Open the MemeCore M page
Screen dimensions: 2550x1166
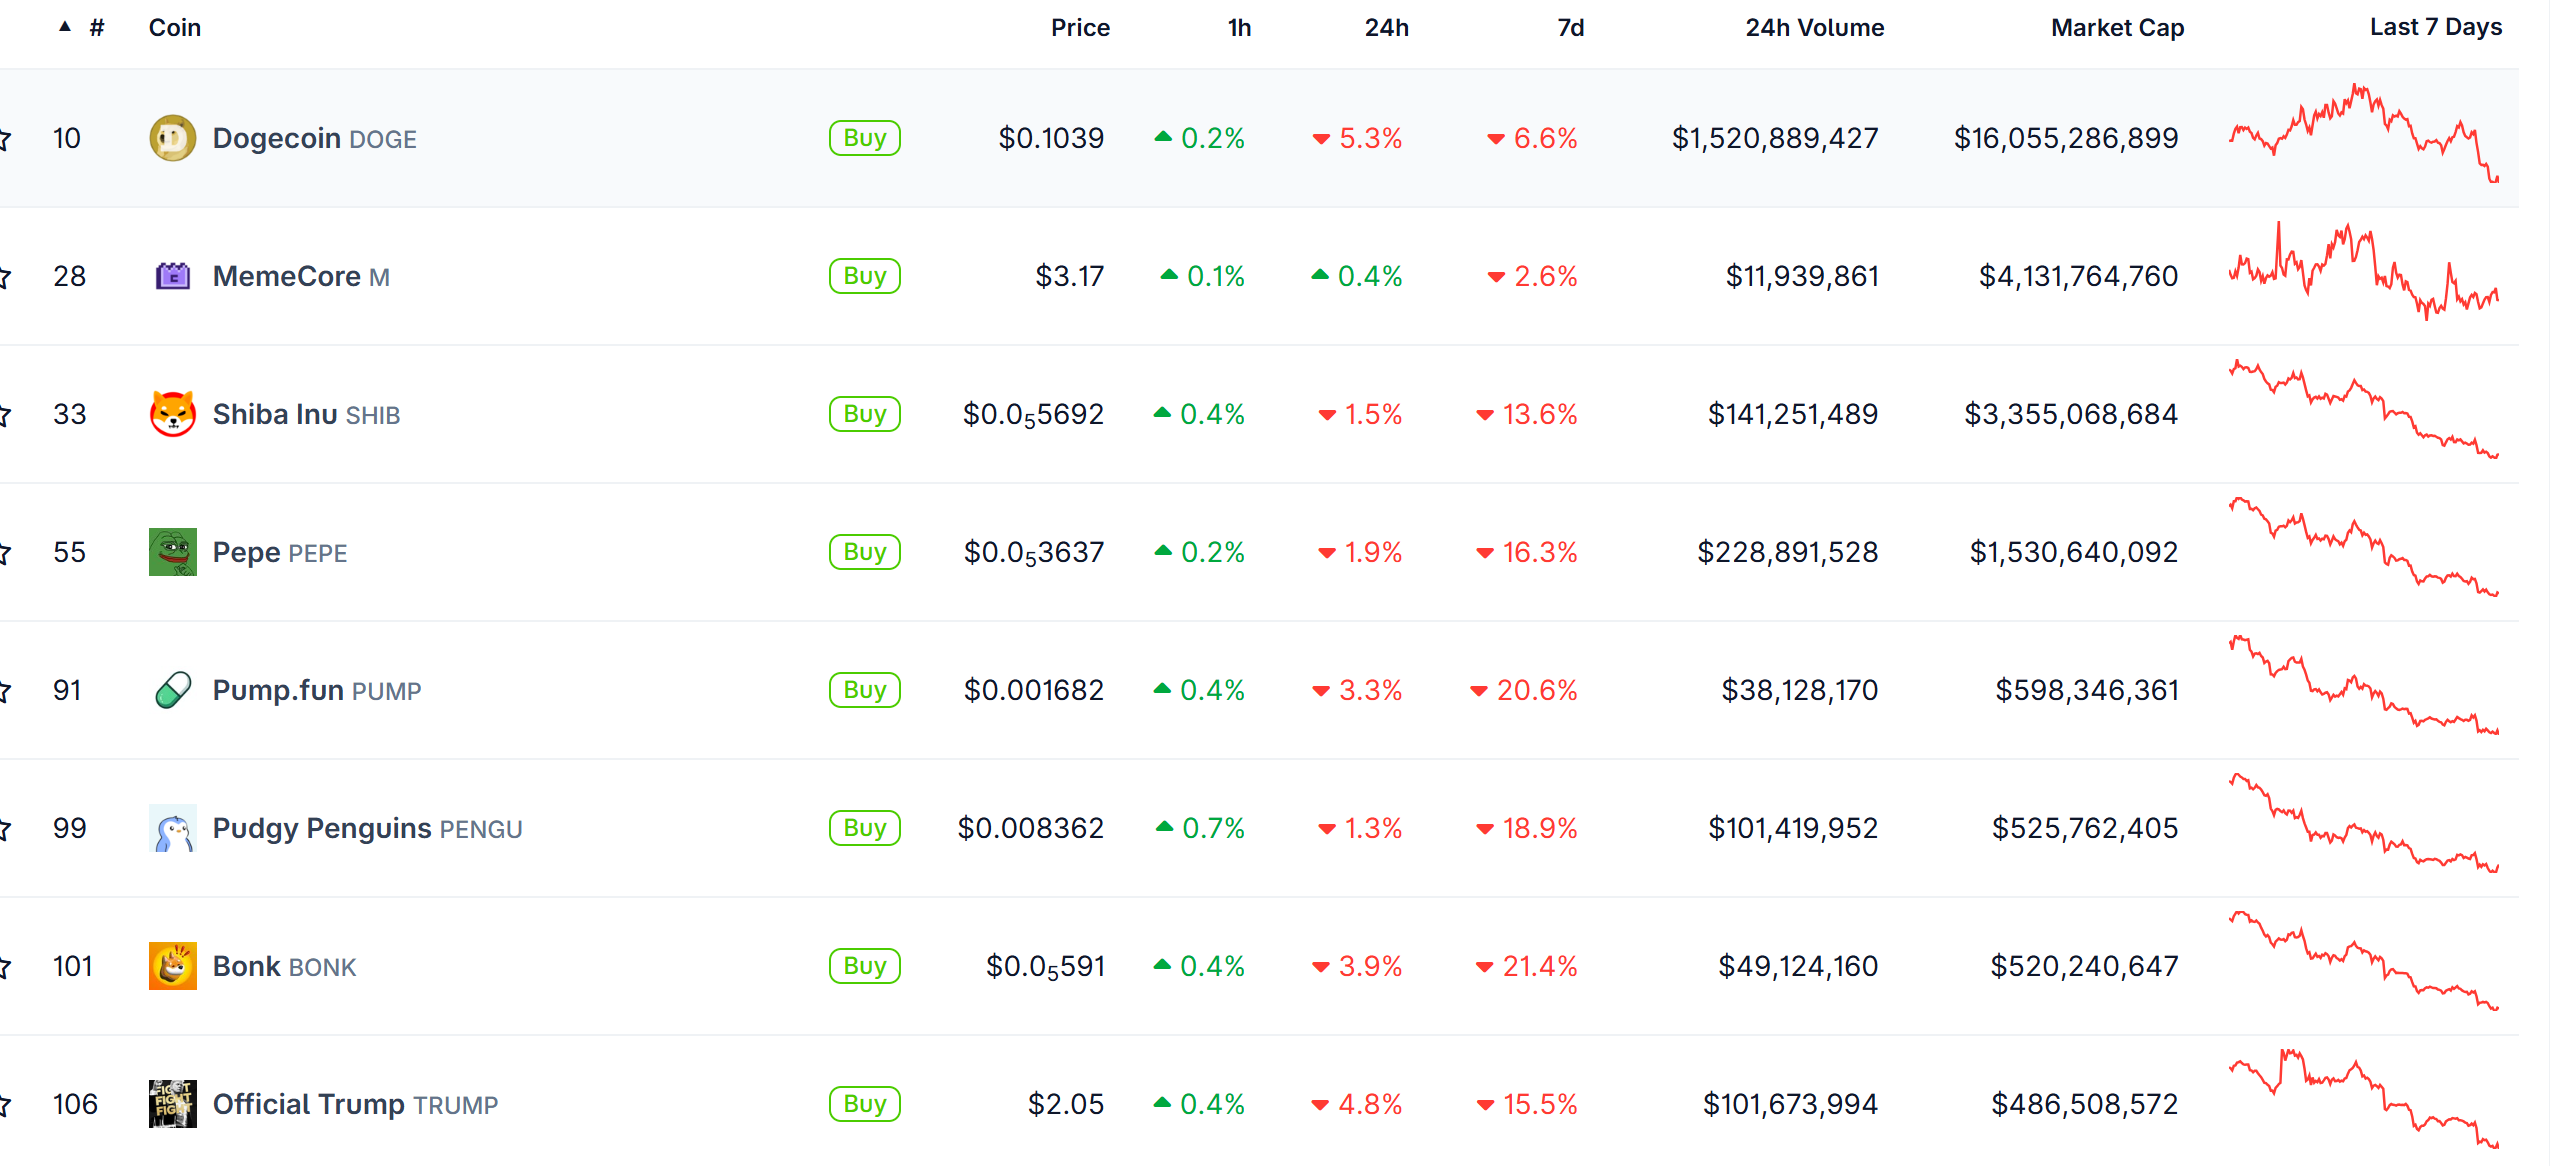click(301, 276)
